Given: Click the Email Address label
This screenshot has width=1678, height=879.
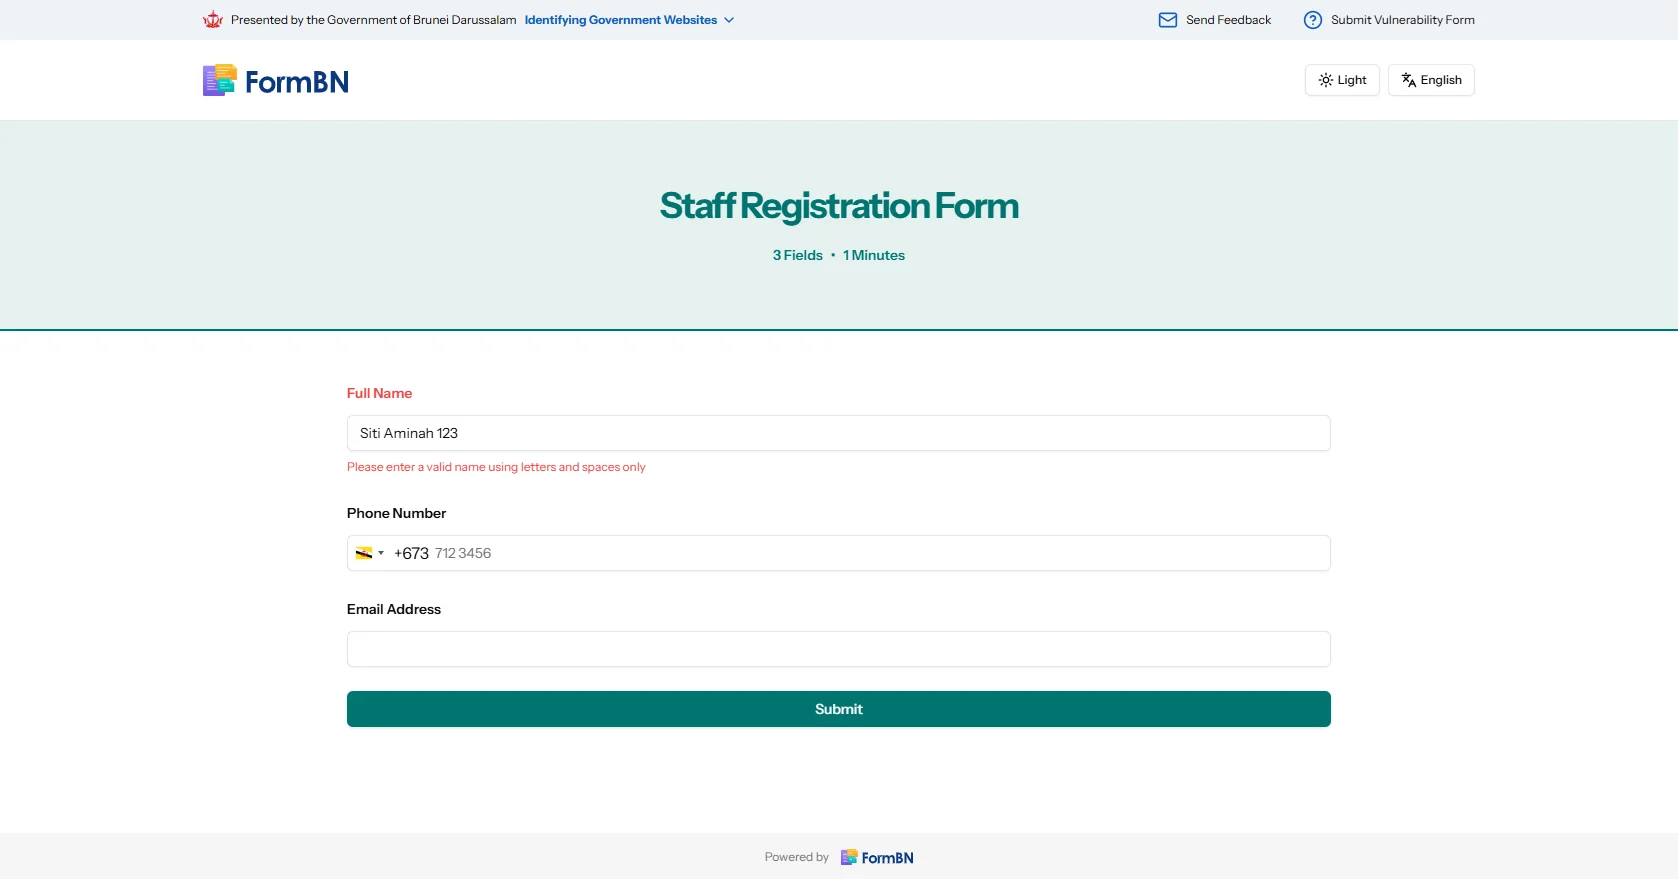Looking at the screenshot, I should click(x=393, y=609).
